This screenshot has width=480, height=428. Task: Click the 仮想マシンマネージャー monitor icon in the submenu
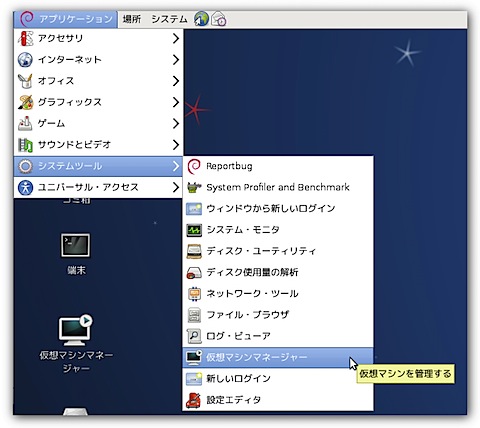pyautogui.click(x=194, y=357)
